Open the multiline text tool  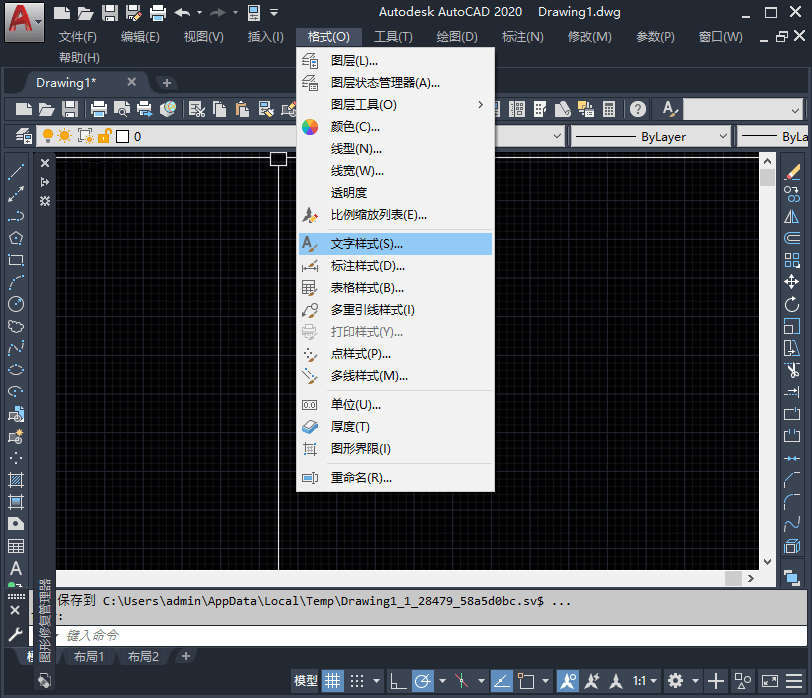tap(16, 569)
